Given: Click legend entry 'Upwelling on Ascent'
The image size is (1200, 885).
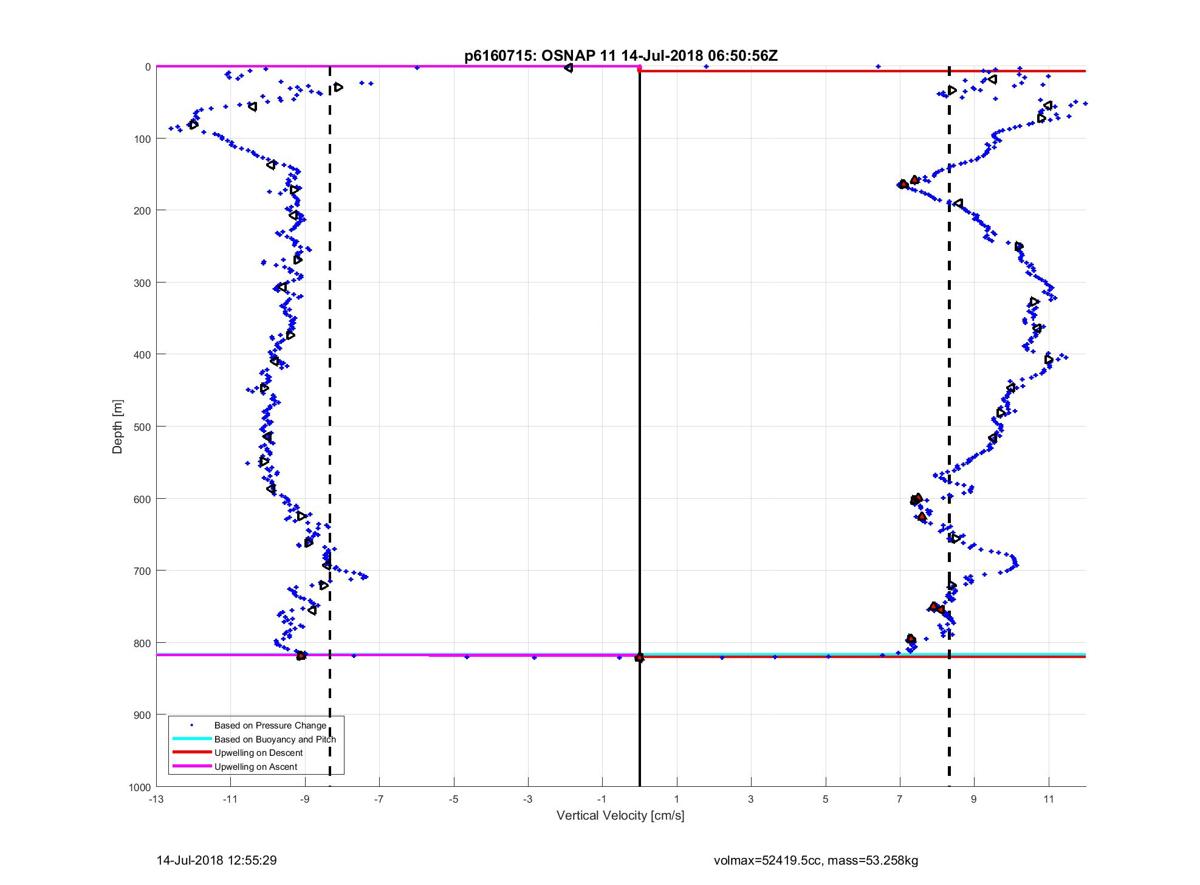Looking at the screenshot, I should (x=256, y=766).
